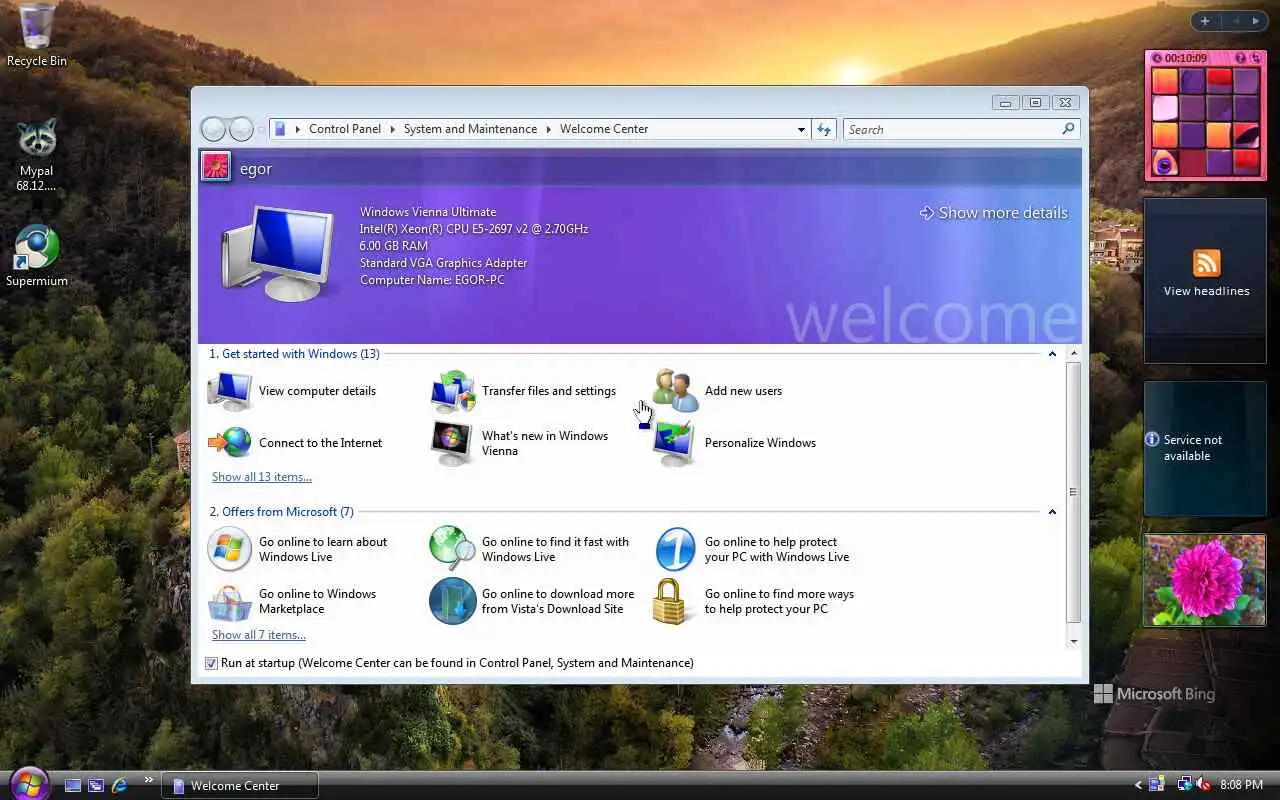
Task: Click View headlines in feed gadget
Action: pos(1206,291)
